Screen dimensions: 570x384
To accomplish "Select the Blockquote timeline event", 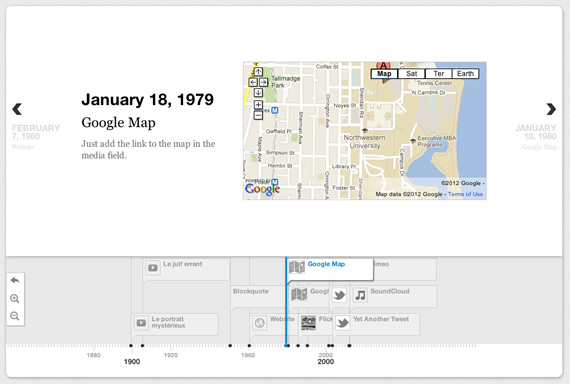I will [250, 291].
